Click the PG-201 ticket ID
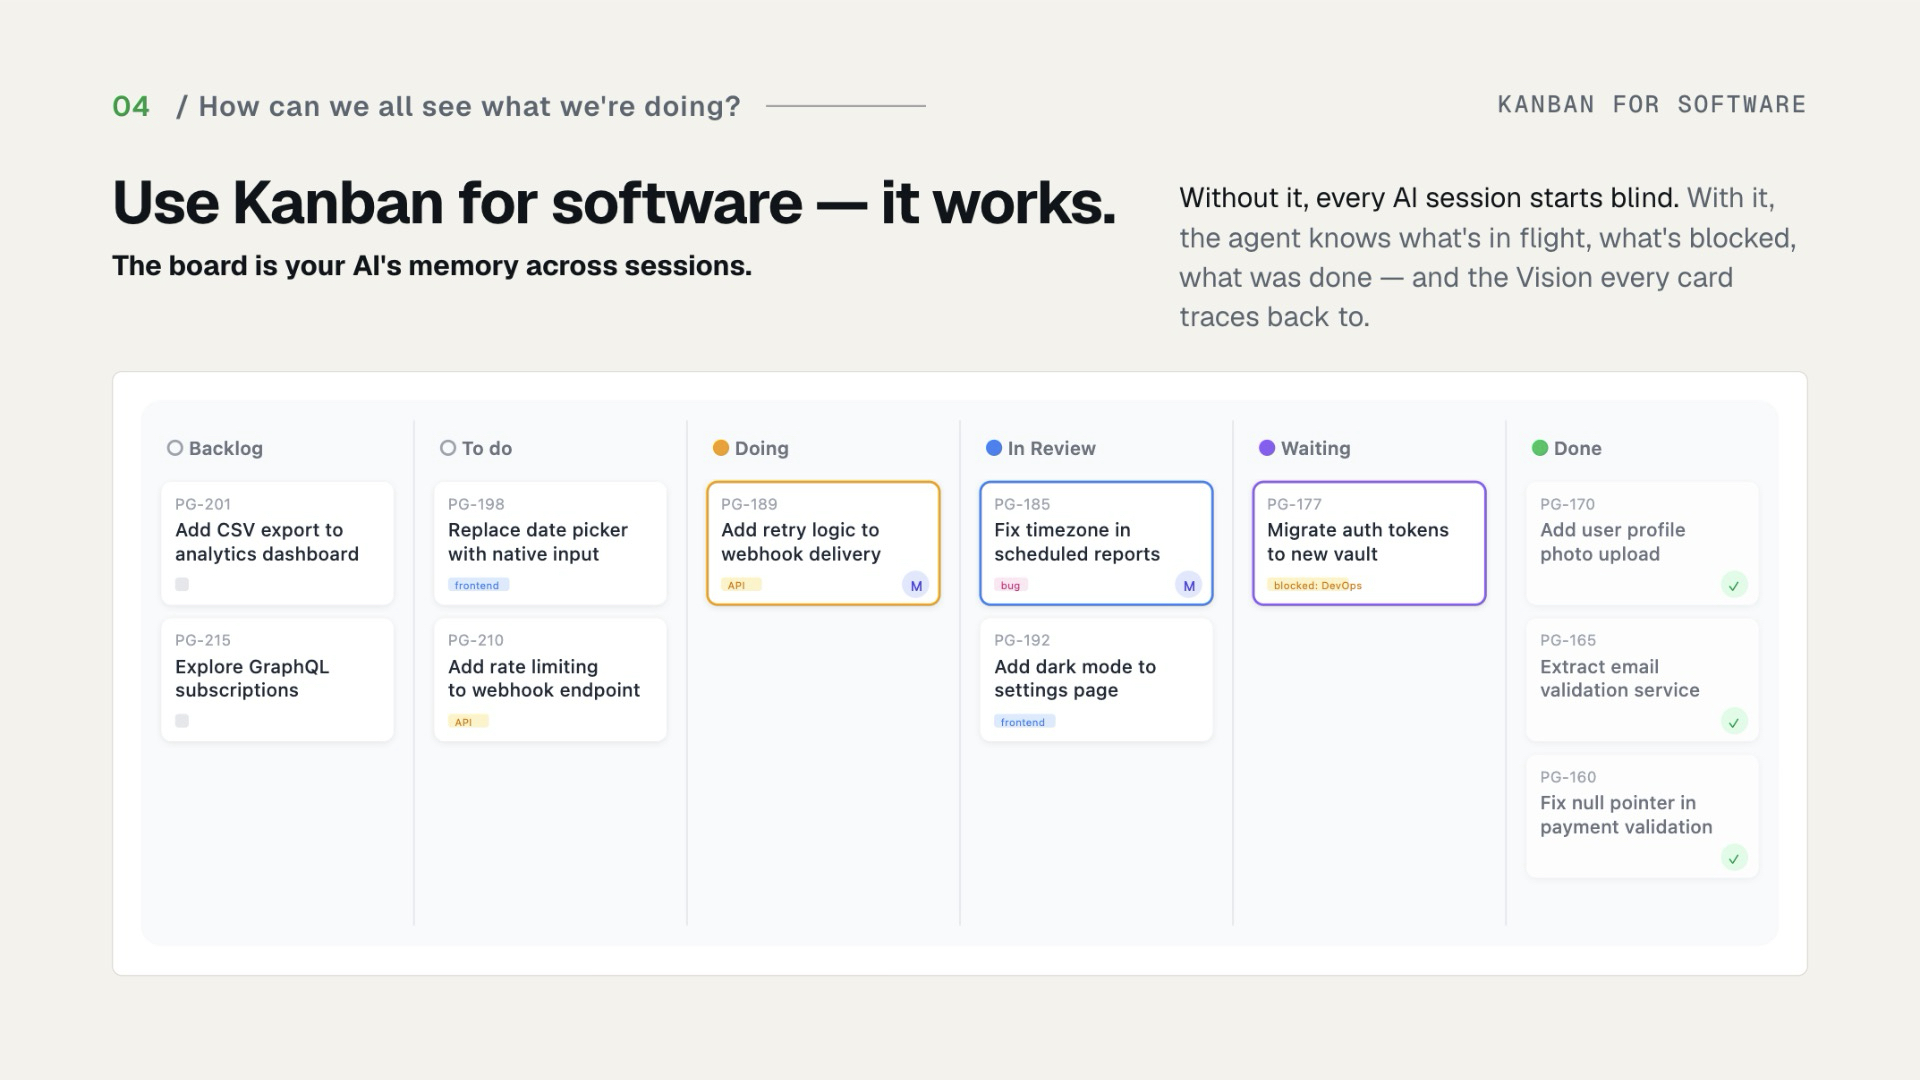Viewport: 1920px width, 1080px height. coord(203,504)
